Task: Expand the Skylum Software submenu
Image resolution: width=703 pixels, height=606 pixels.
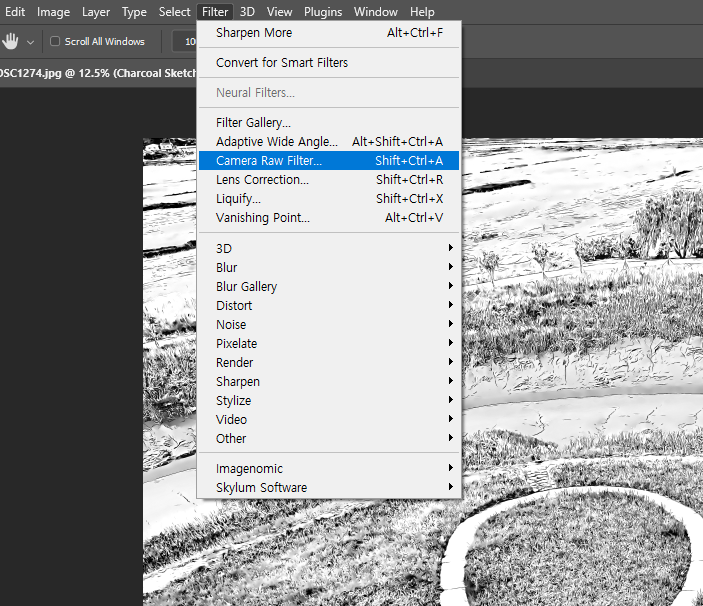Action: coord(329,488)
